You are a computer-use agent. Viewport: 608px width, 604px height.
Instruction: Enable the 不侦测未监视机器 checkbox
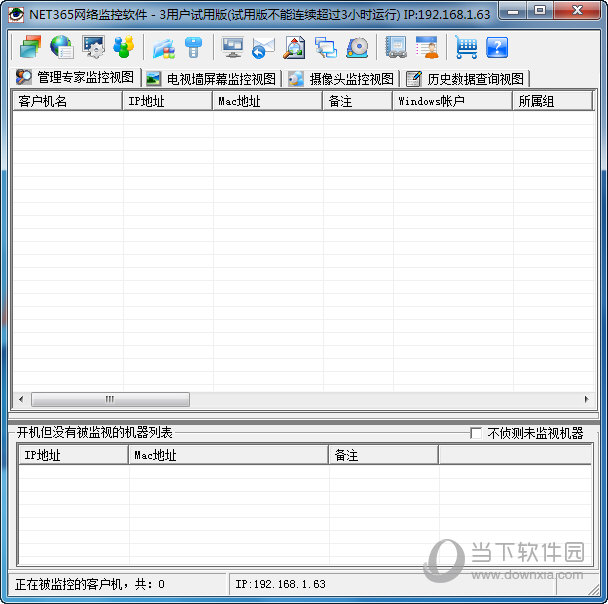click(x=476, y=433)
